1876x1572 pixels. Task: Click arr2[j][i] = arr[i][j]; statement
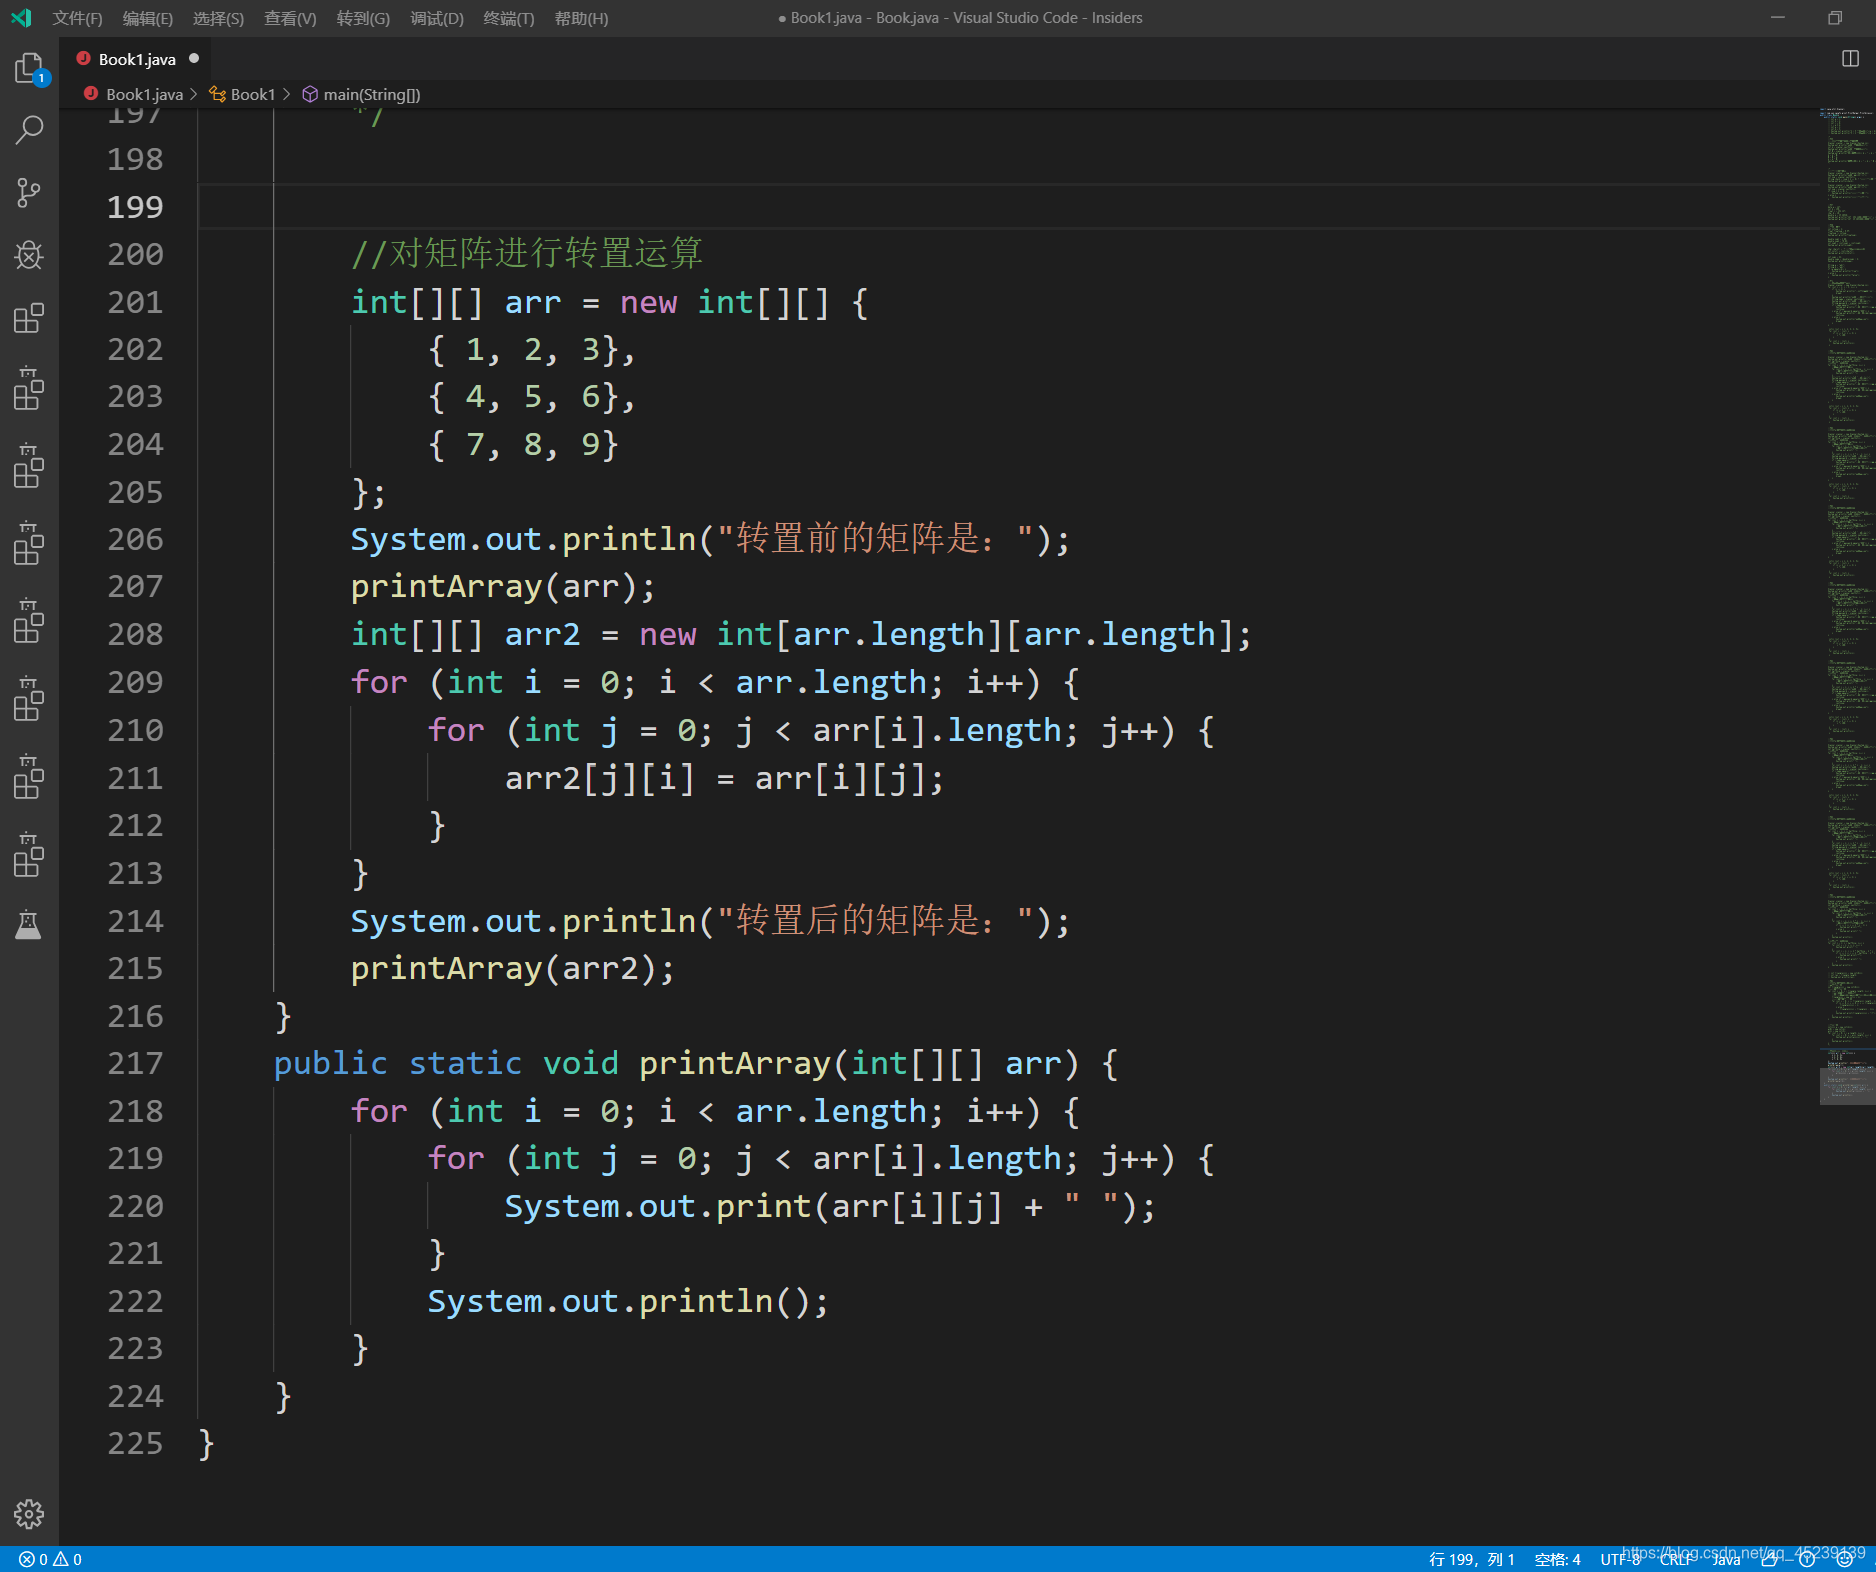click(724, 778)
